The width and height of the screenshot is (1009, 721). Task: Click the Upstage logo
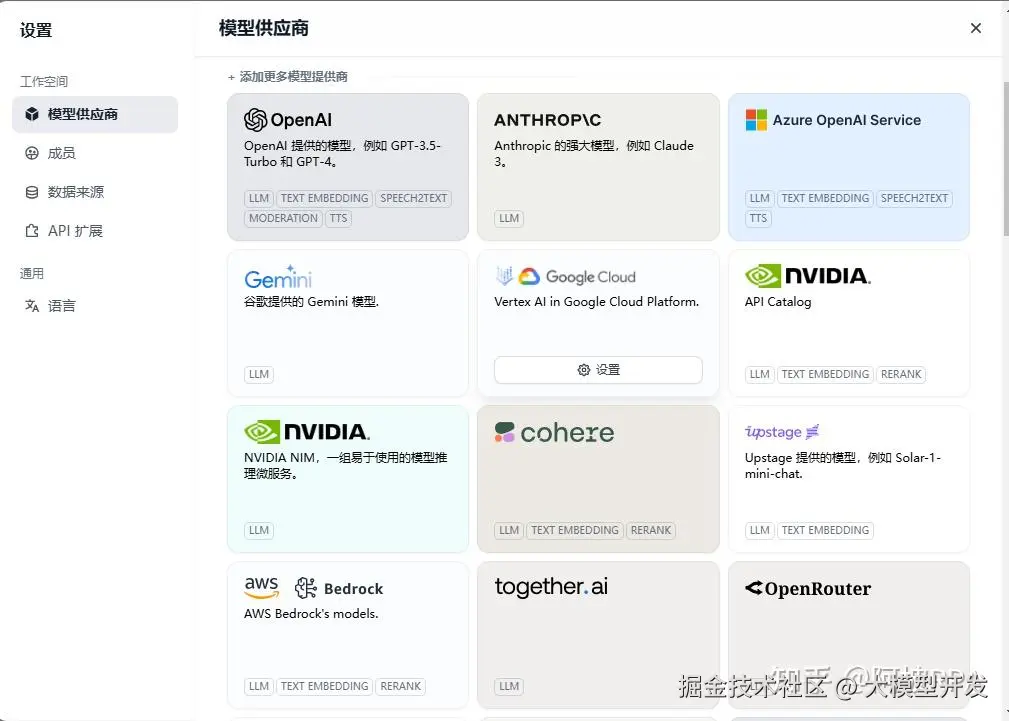(782, 431)
